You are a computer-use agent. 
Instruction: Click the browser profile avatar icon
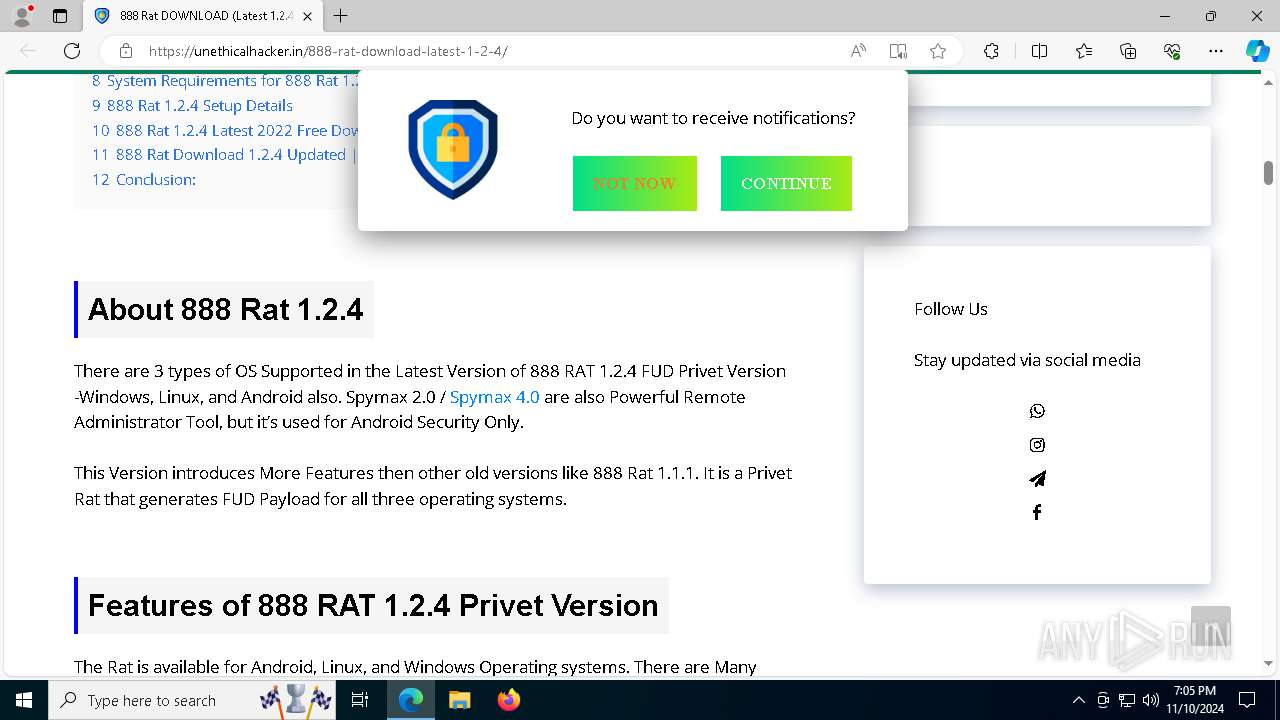coord(21,16)
